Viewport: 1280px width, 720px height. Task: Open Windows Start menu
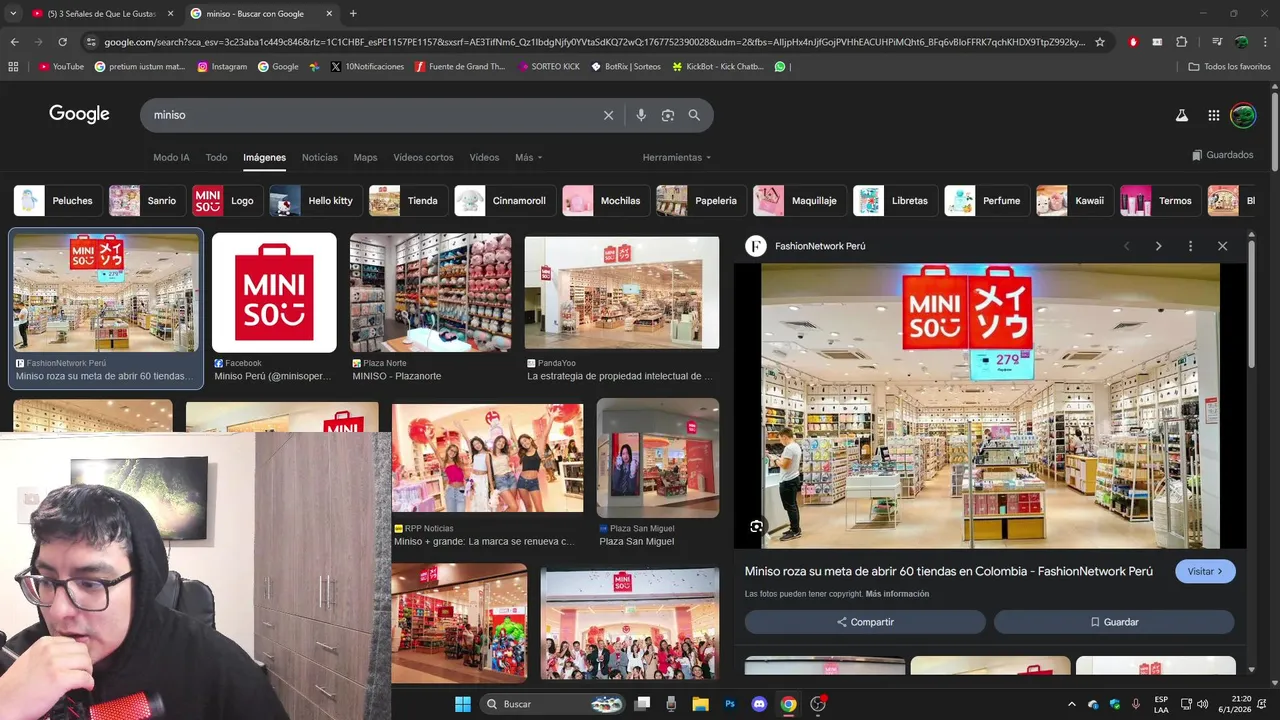[x=463, y=704]
